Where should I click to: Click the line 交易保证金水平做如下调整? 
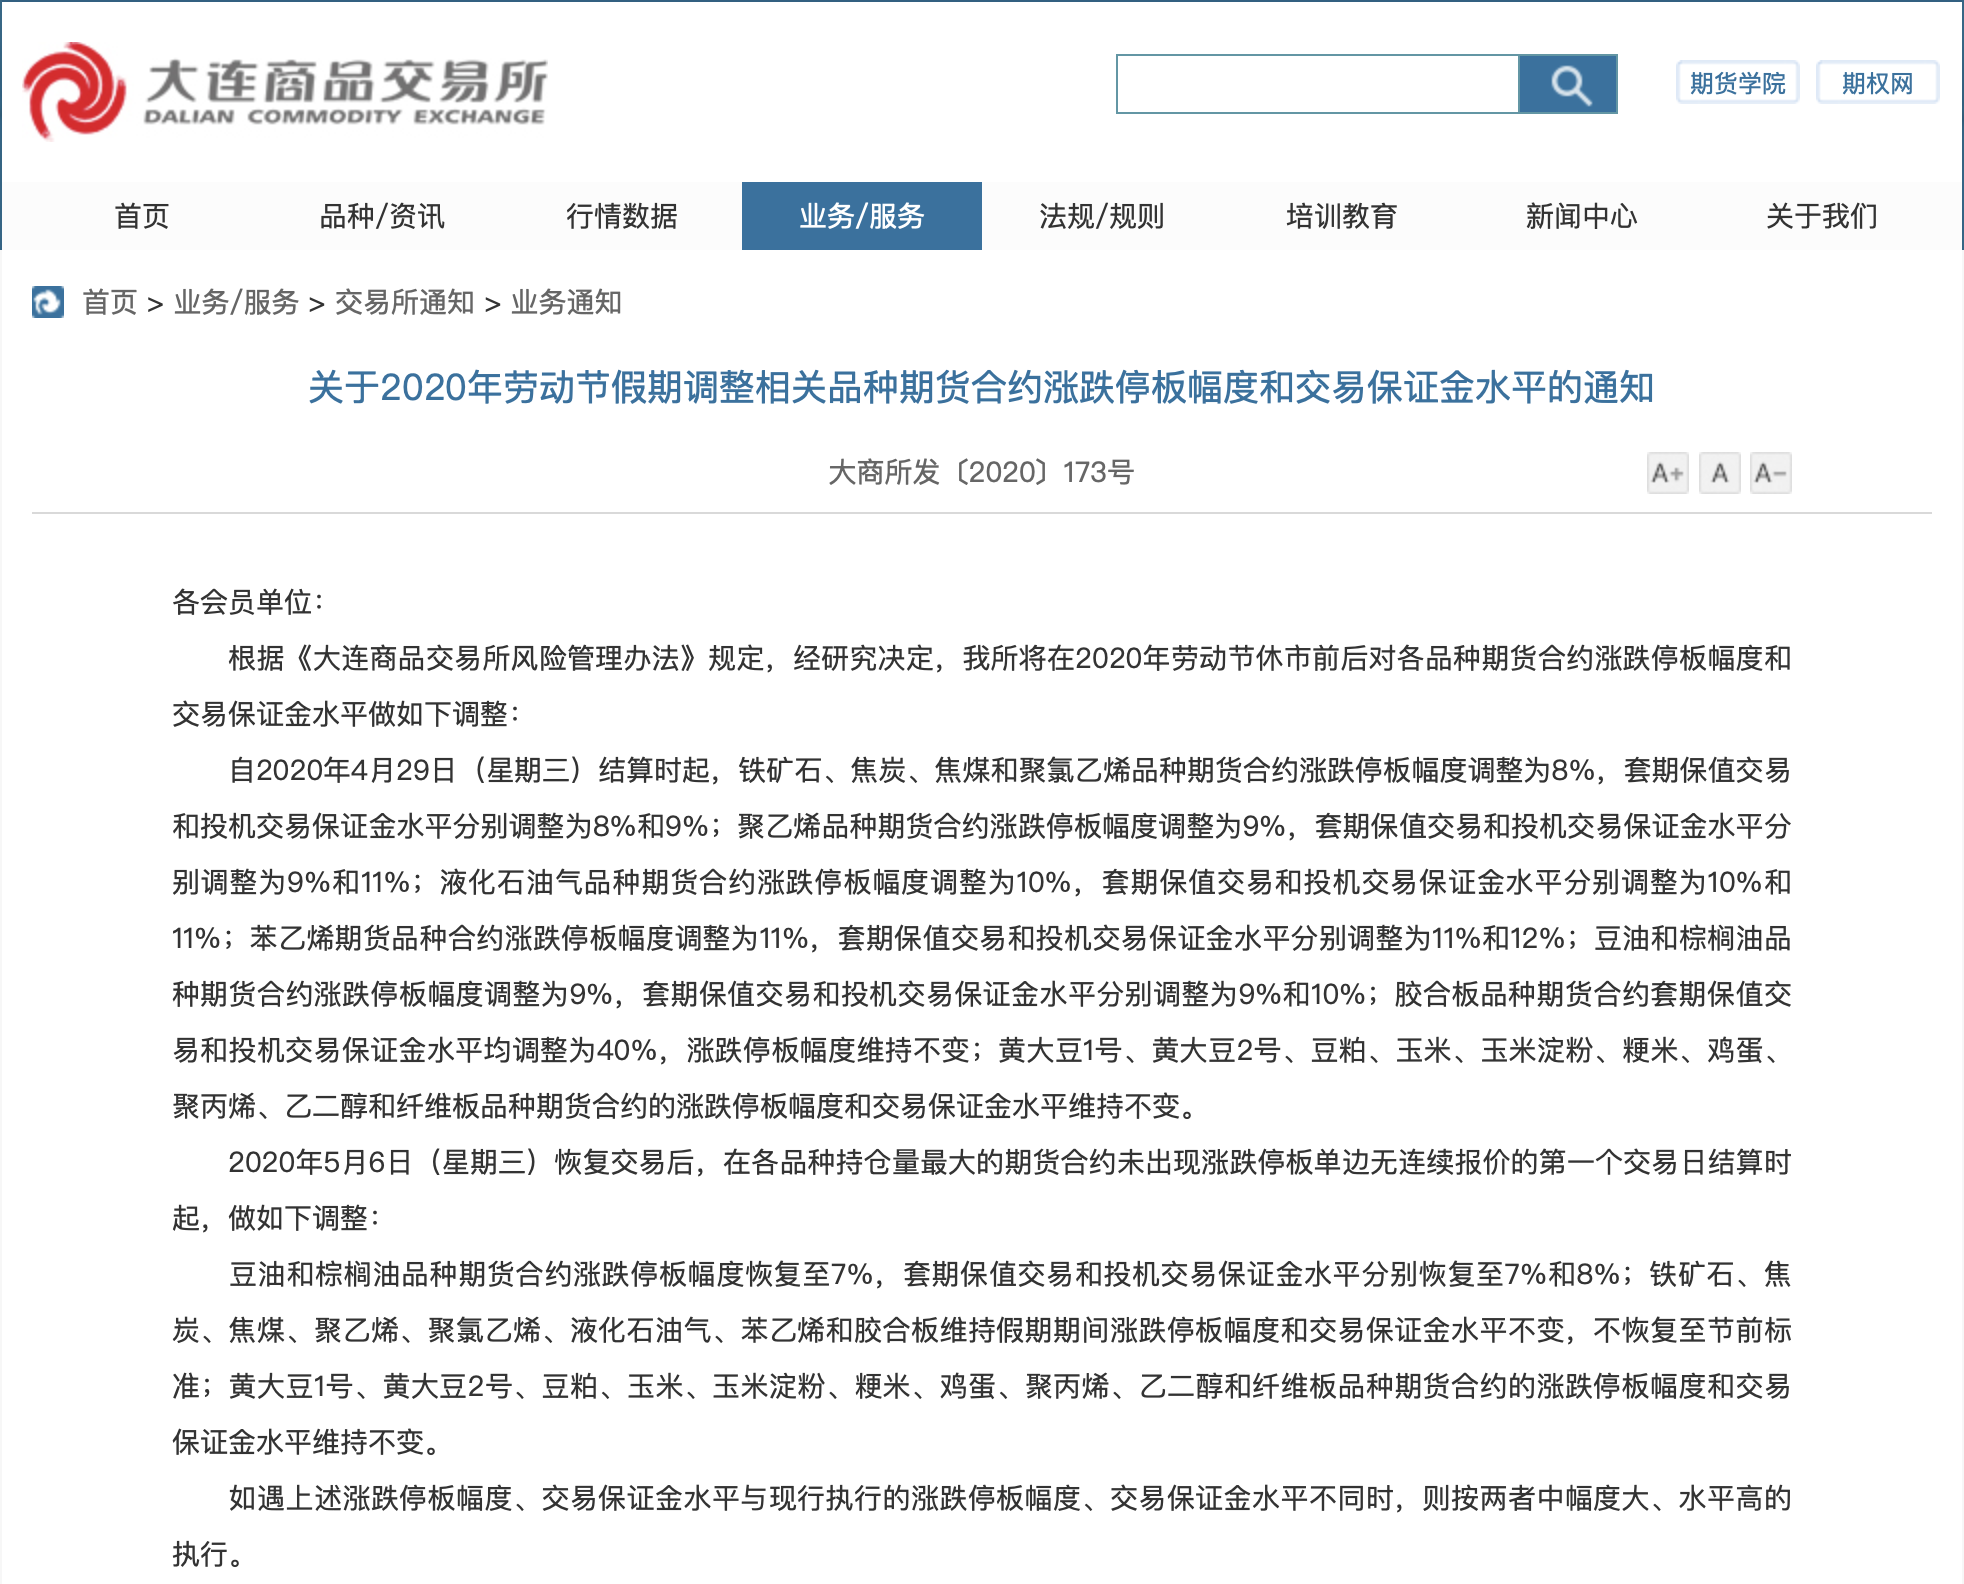coord(347,714)
